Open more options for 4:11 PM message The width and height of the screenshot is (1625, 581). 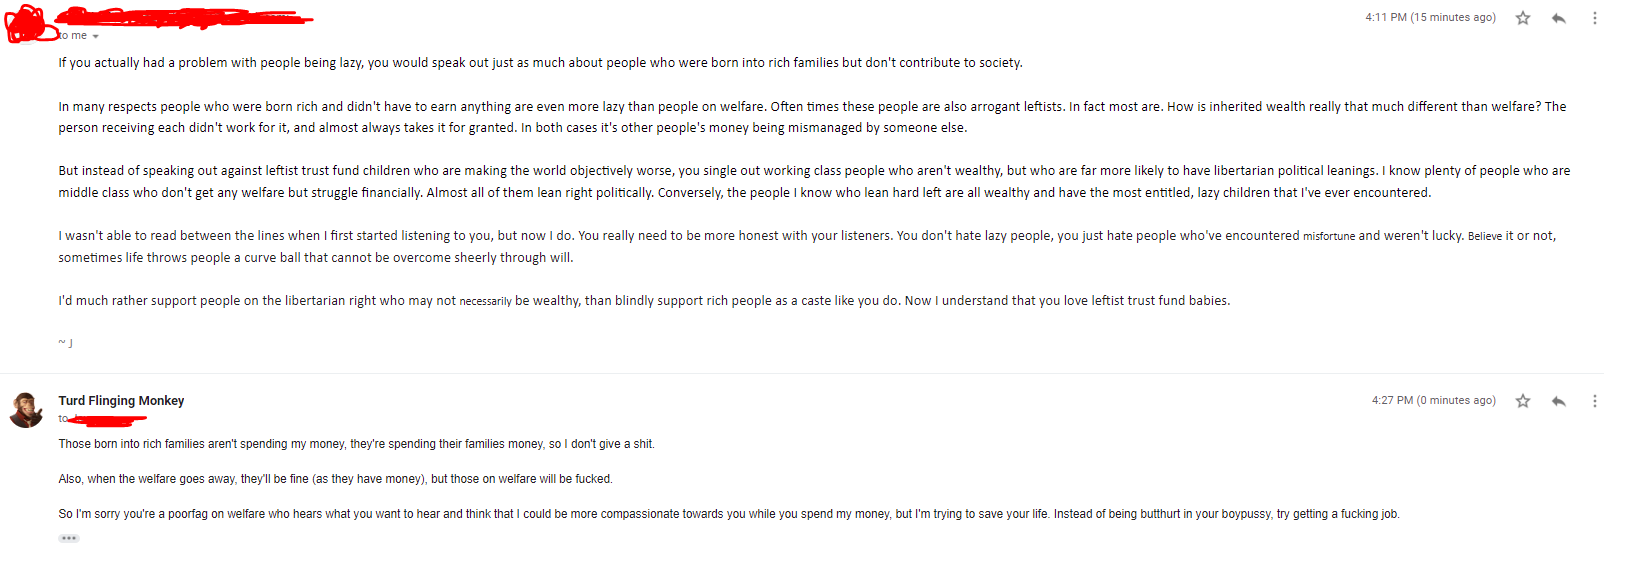[x=1595, y=18]
